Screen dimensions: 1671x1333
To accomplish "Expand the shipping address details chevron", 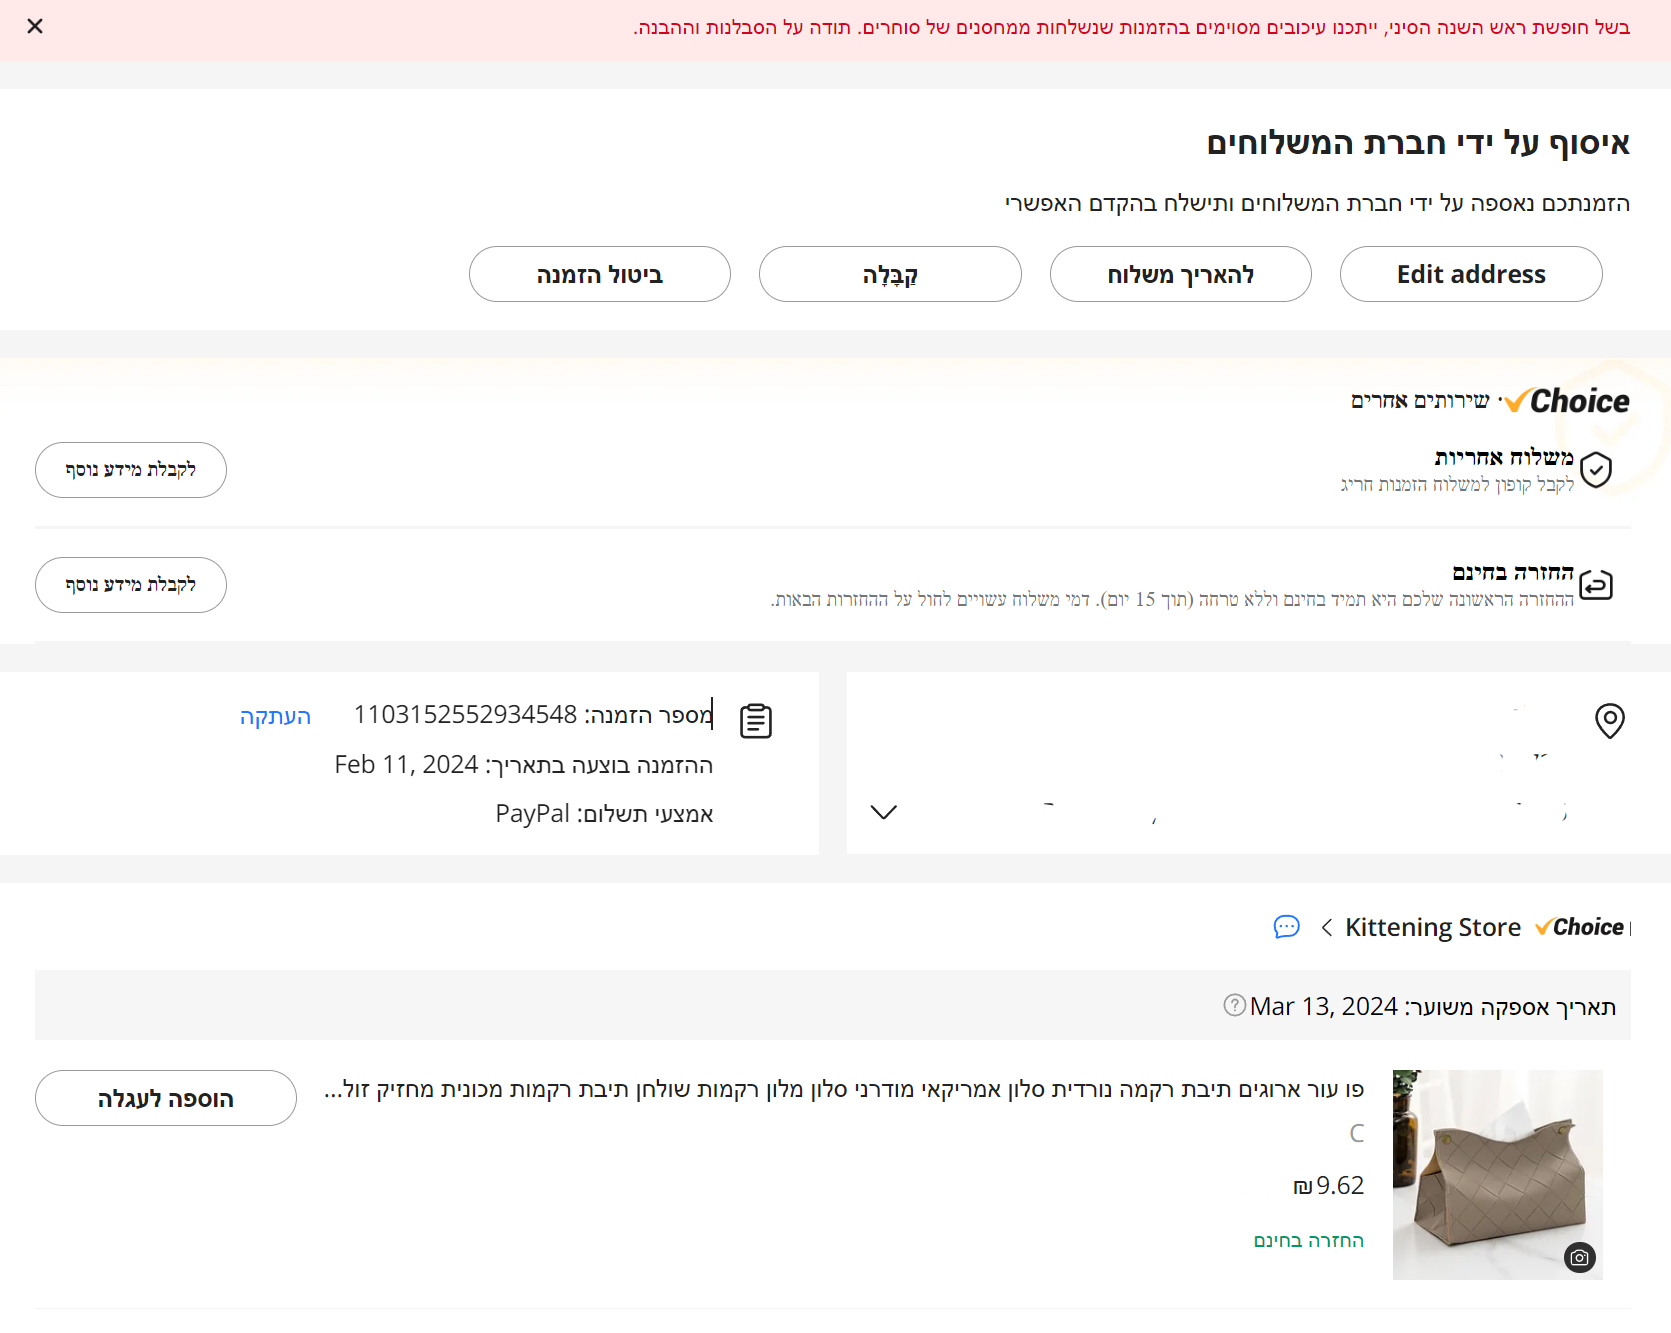I will [883, 812].
